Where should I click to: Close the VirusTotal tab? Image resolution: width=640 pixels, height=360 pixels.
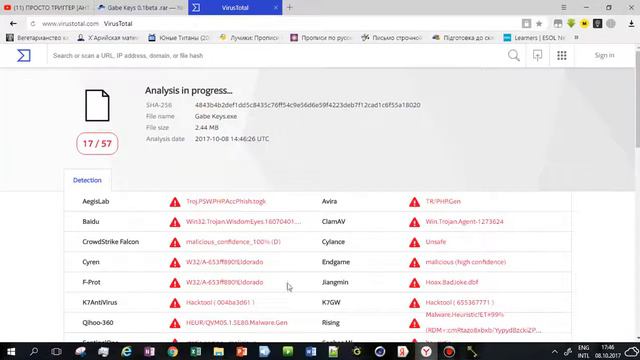point(276,7)
